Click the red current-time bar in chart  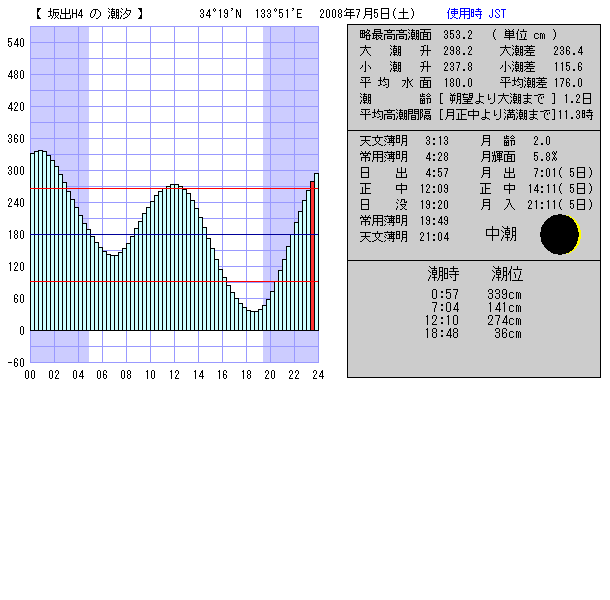click(312, 256)
